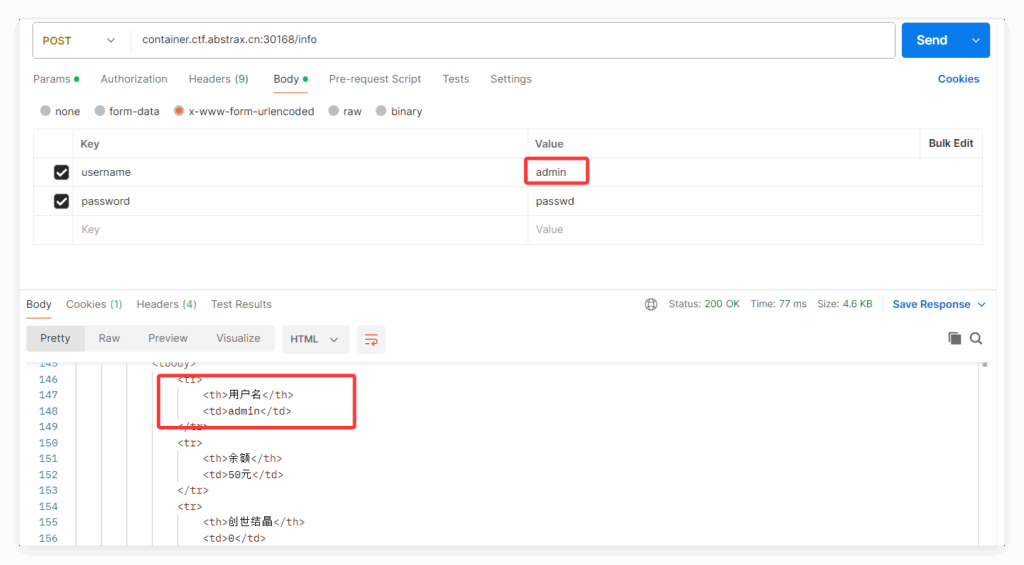Click Bulk Edit in the parameters table

950,143
